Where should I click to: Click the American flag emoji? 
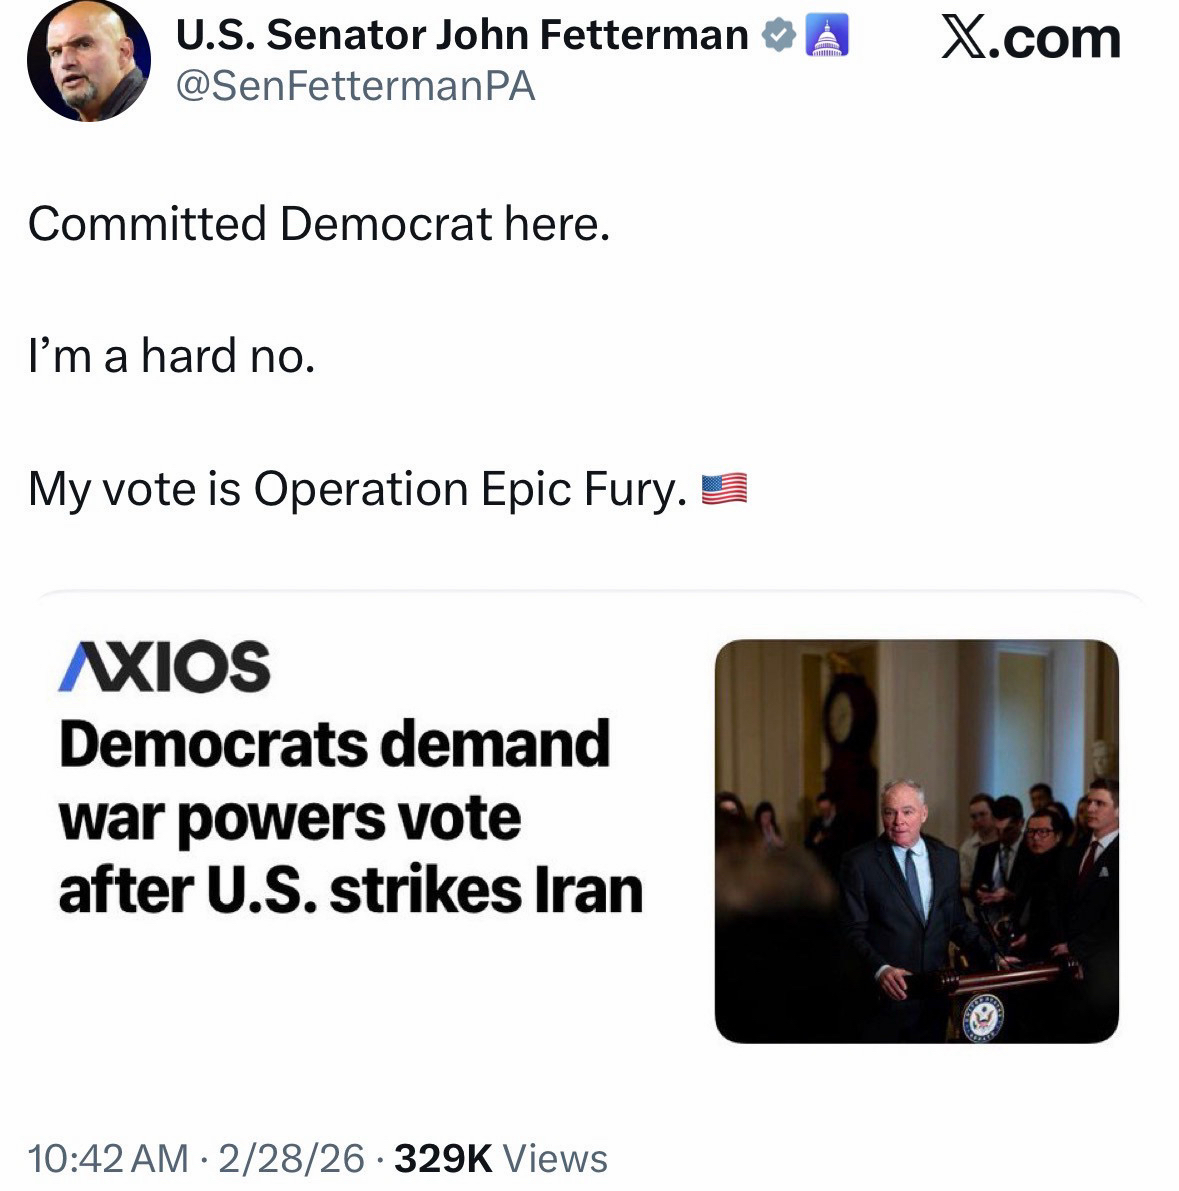pos(724,489)
